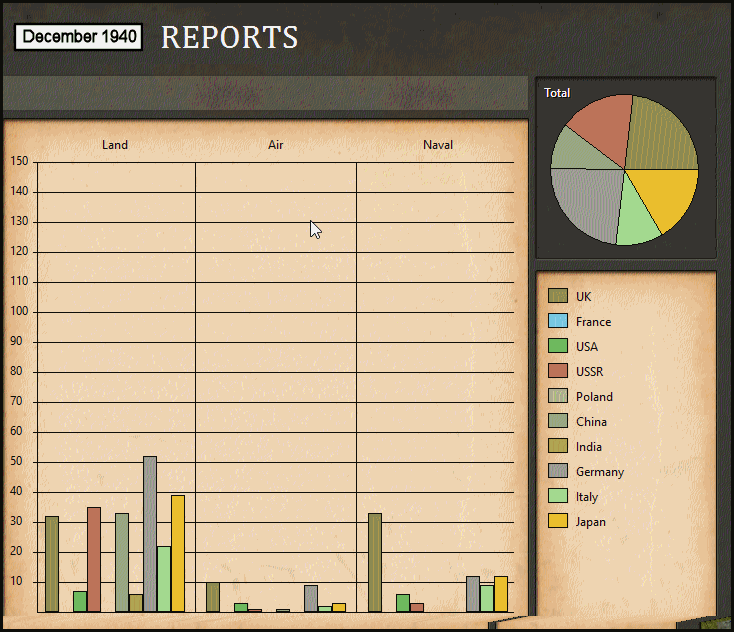Click the China legend label

click(591, 422)
